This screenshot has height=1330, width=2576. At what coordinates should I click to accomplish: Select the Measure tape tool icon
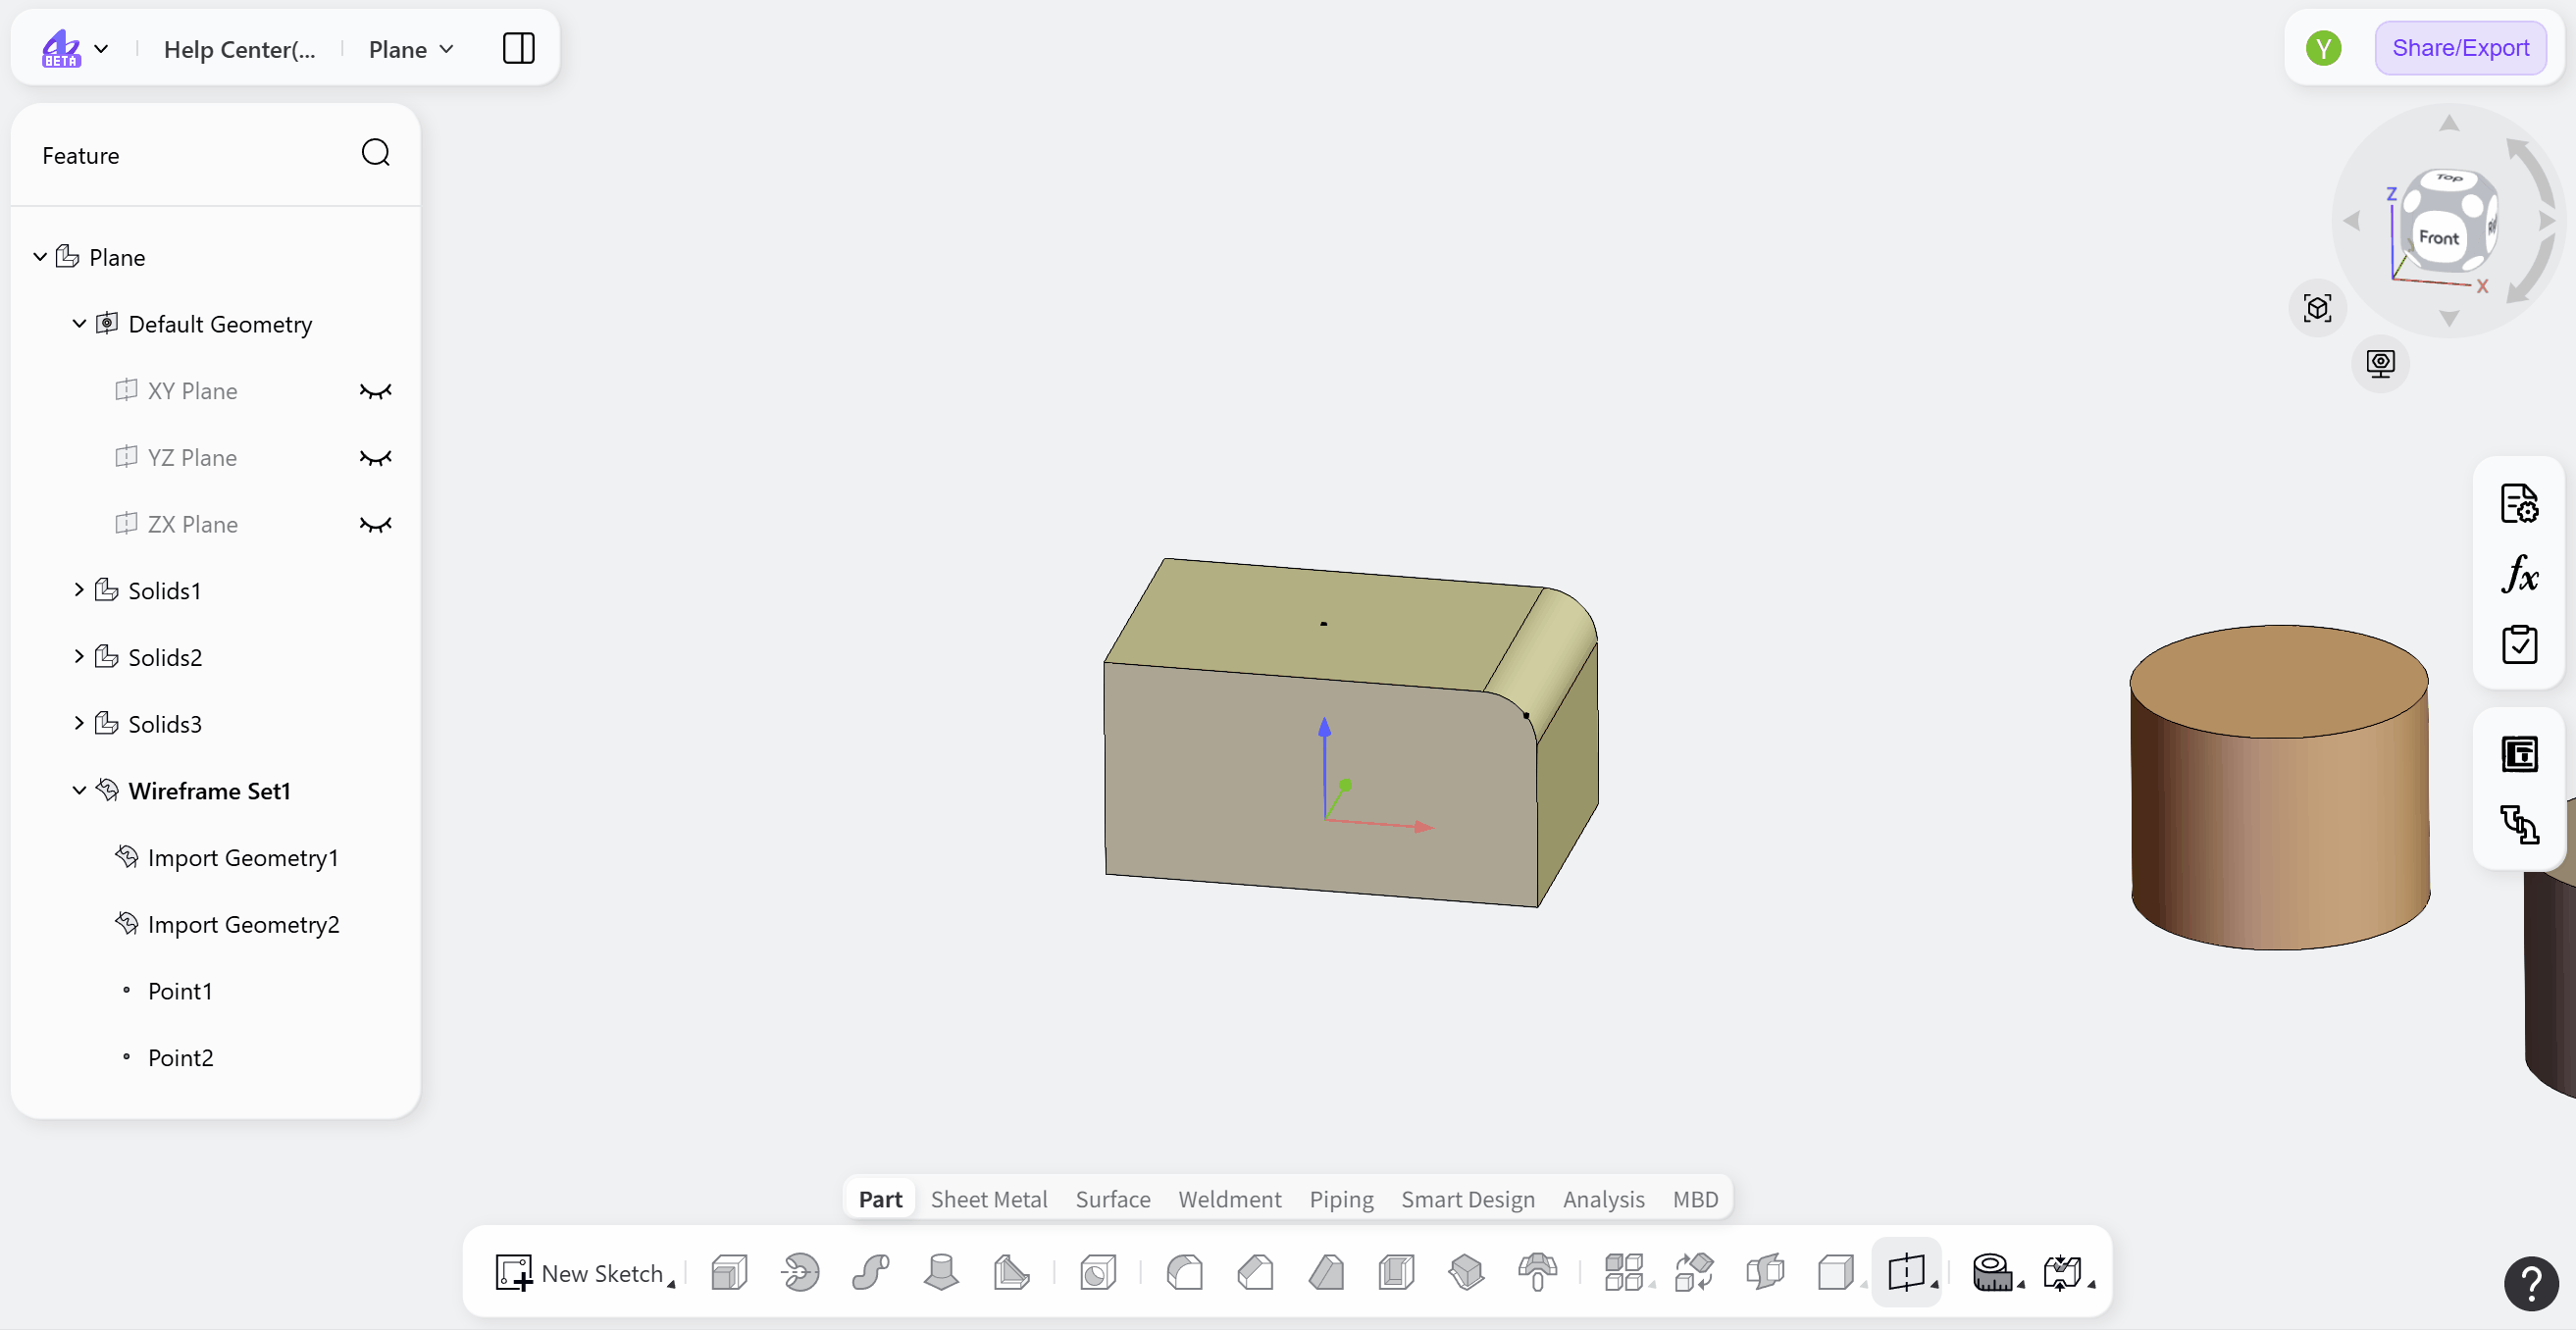click(1992, 1273)
